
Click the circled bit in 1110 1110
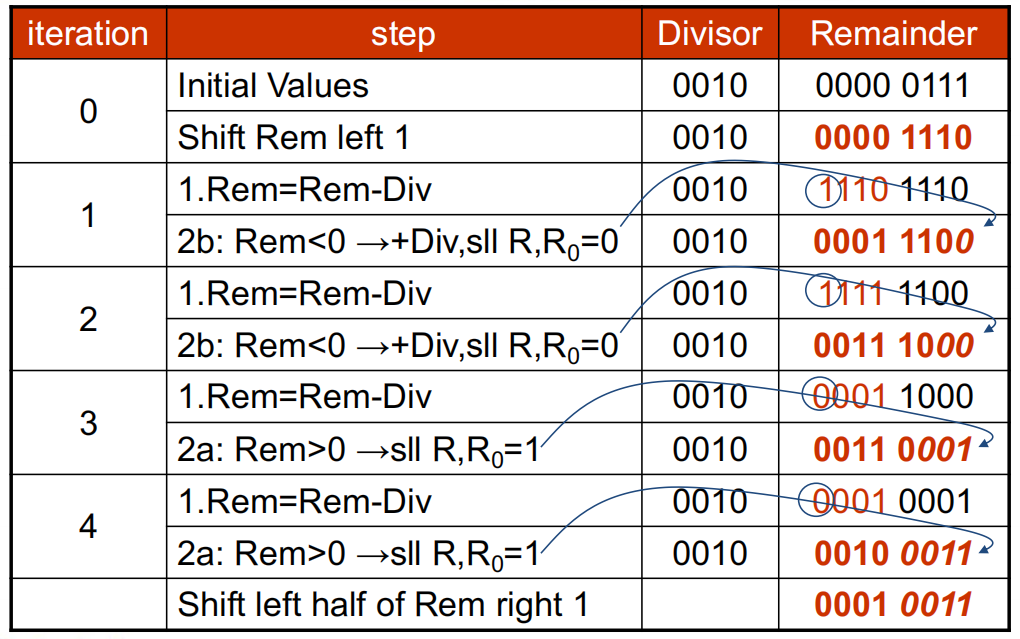(x=825, y=190)
